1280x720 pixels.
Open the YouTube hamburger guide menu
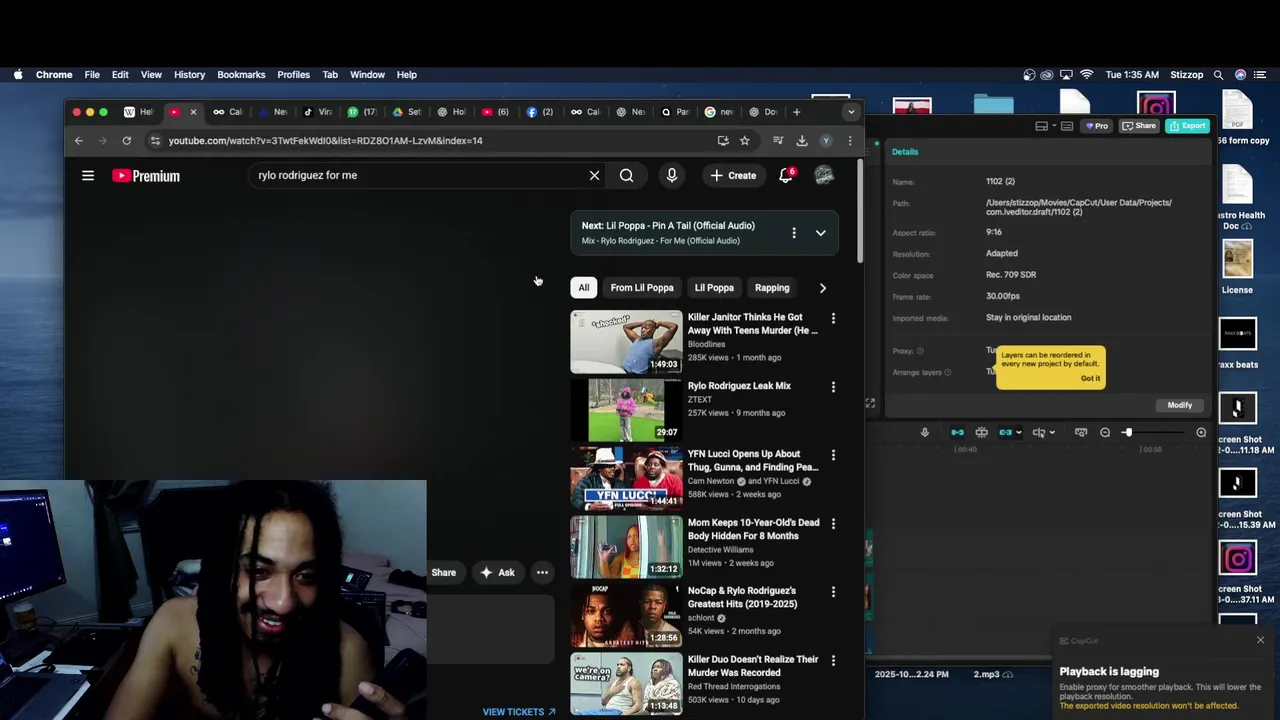point(88,176)
